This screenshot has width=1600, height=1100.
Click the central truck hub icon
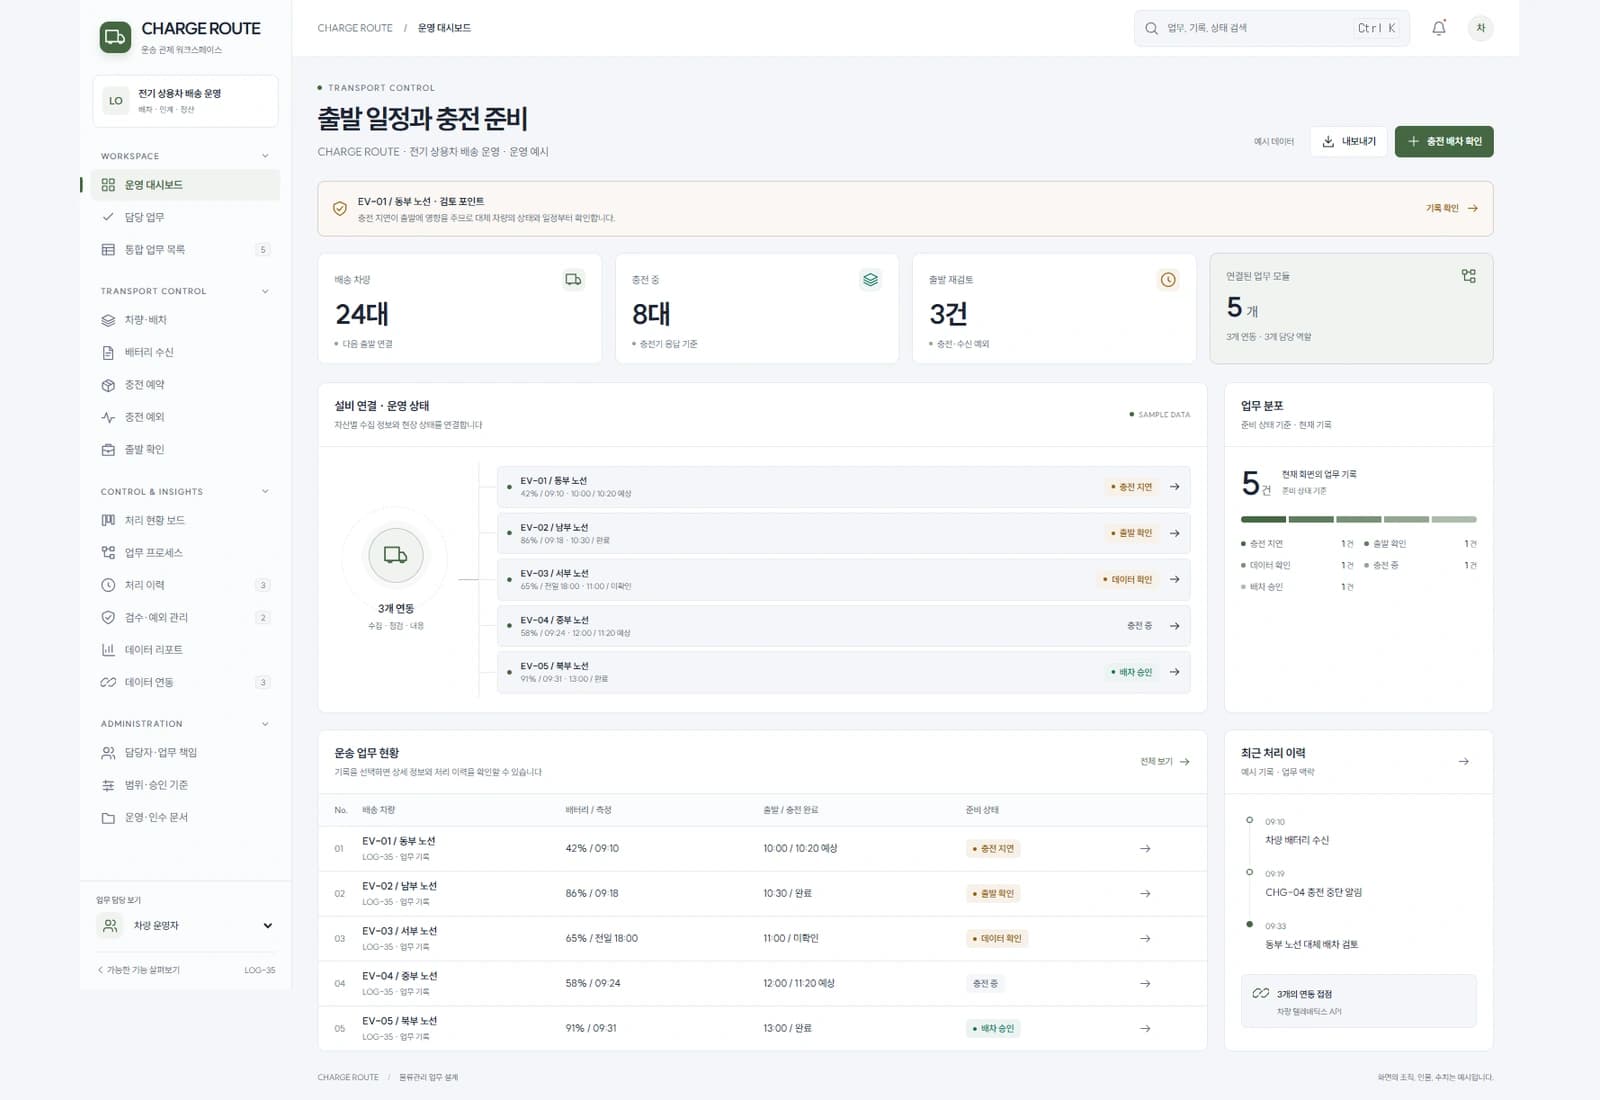click(x=396, y=555)
